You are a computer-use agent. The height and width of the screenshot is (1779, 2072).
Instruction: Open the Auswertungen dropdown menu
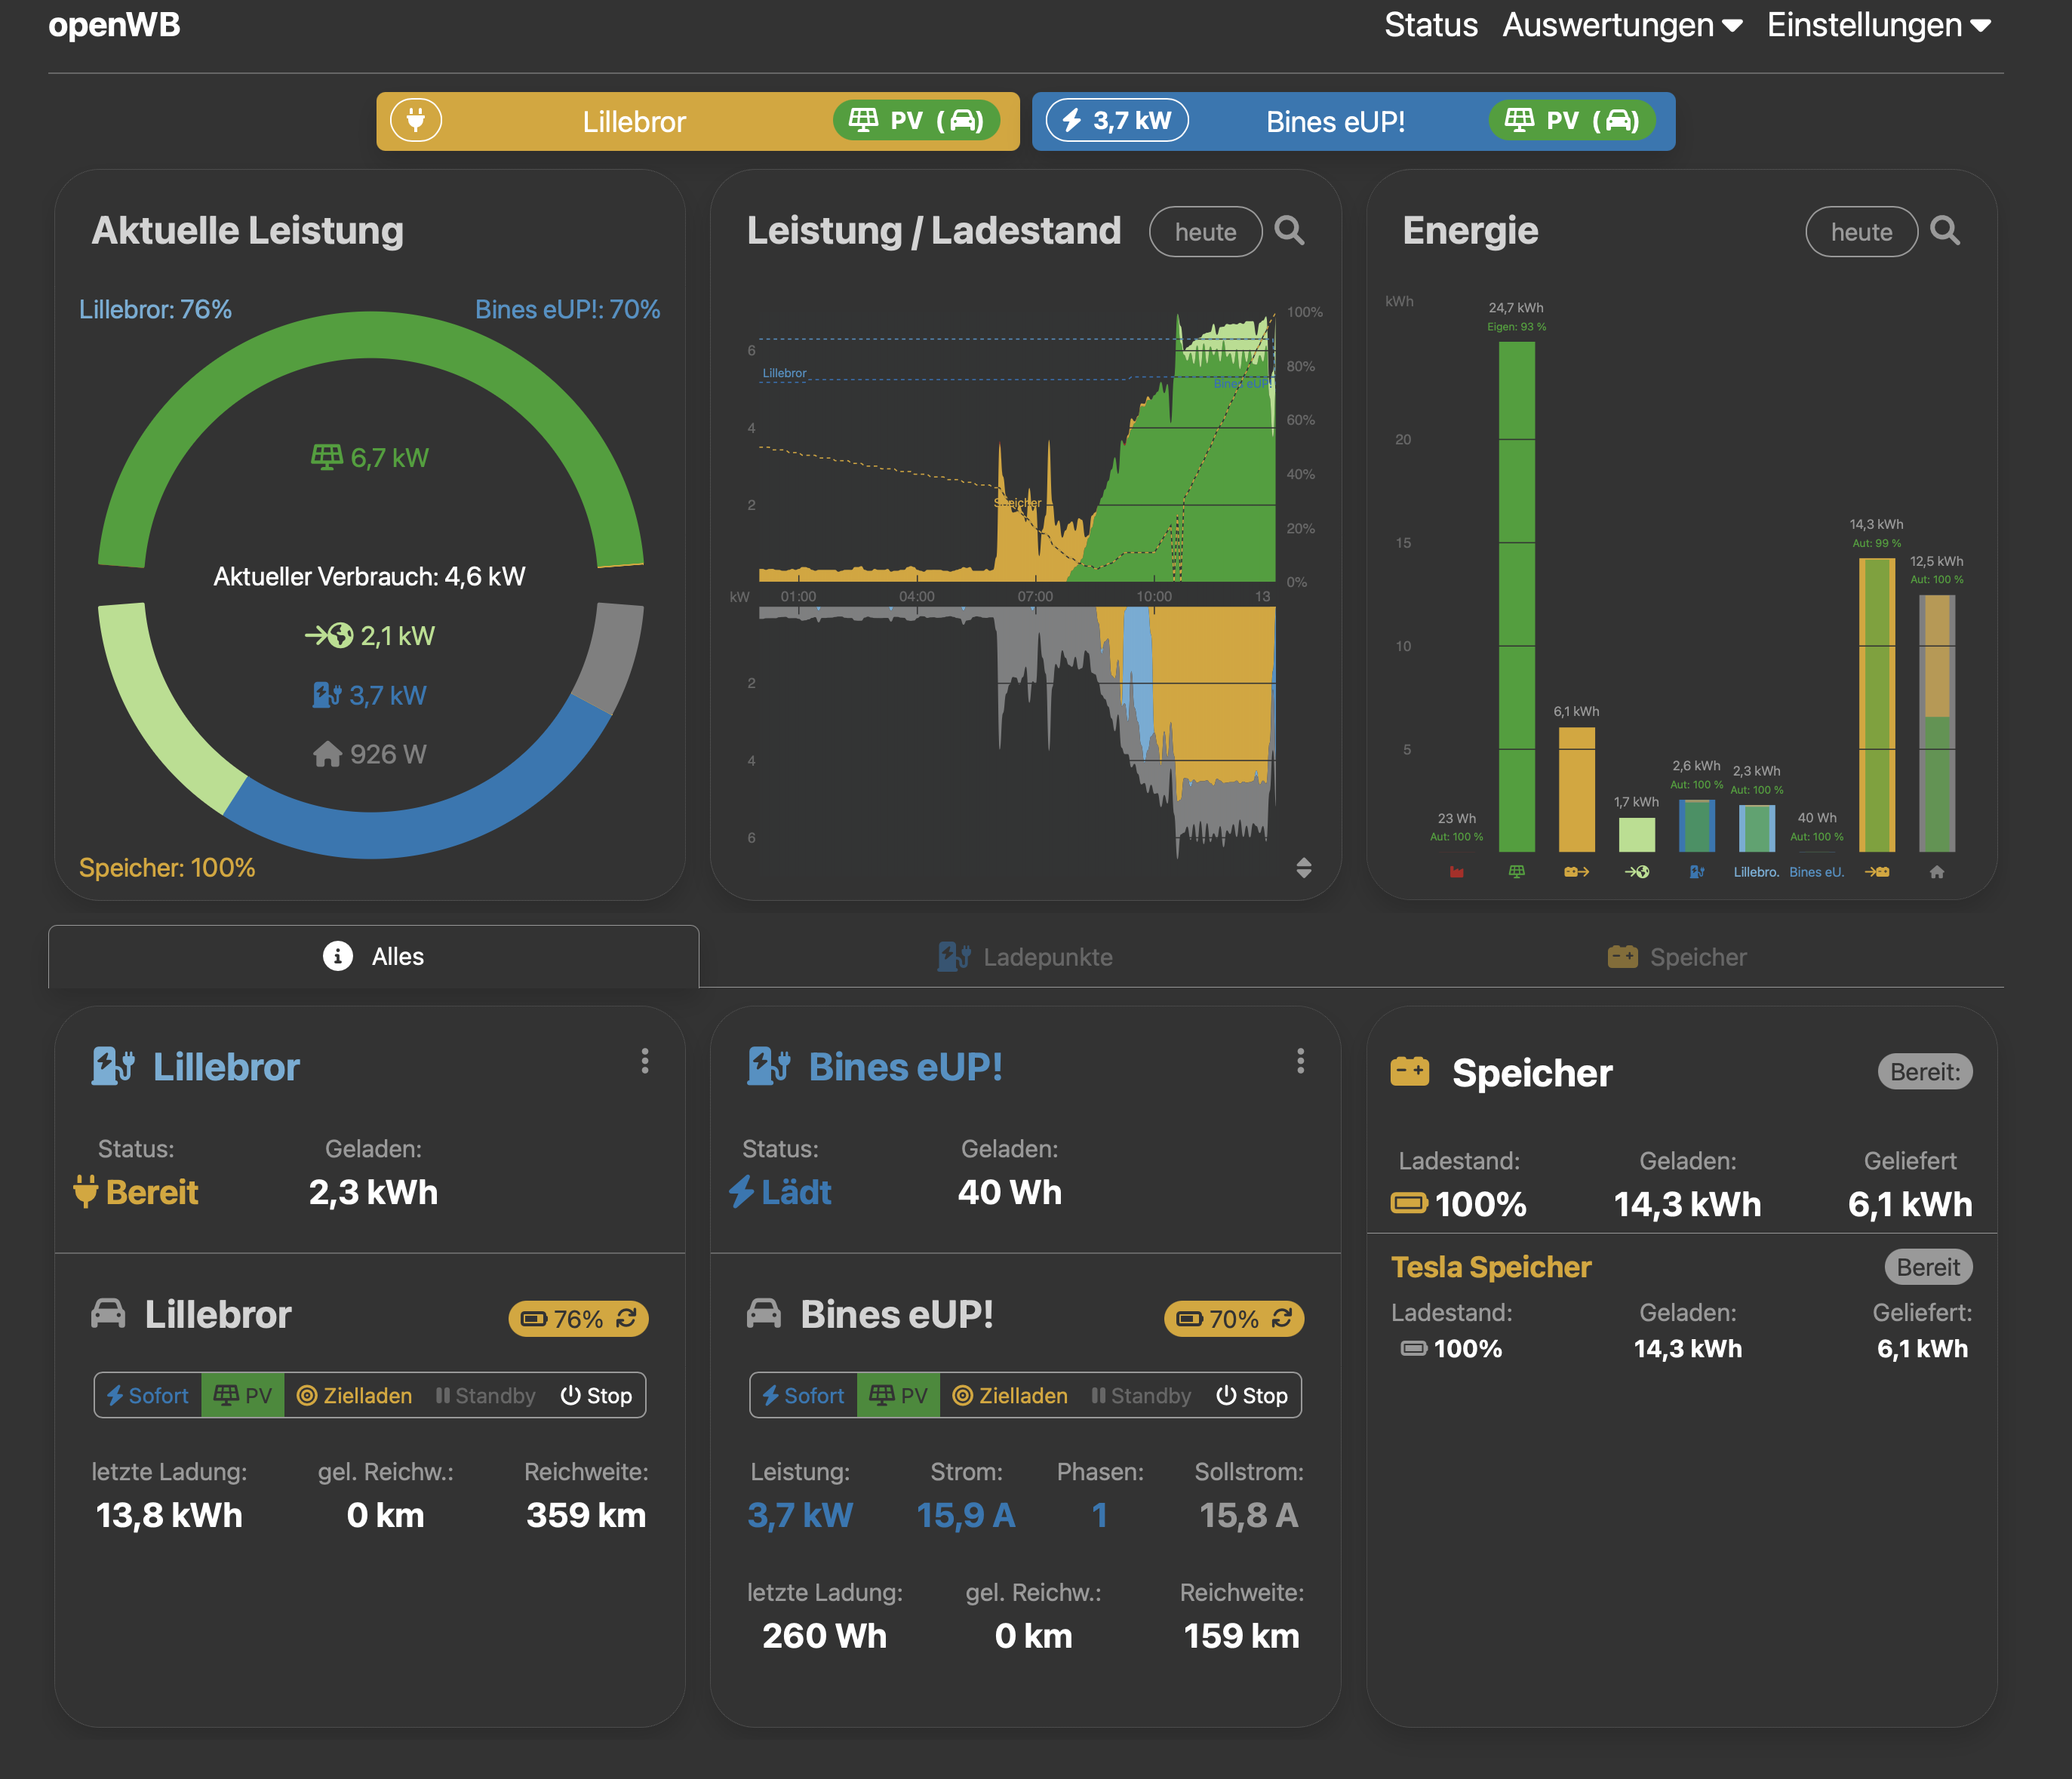click(x=1621, y=25)
